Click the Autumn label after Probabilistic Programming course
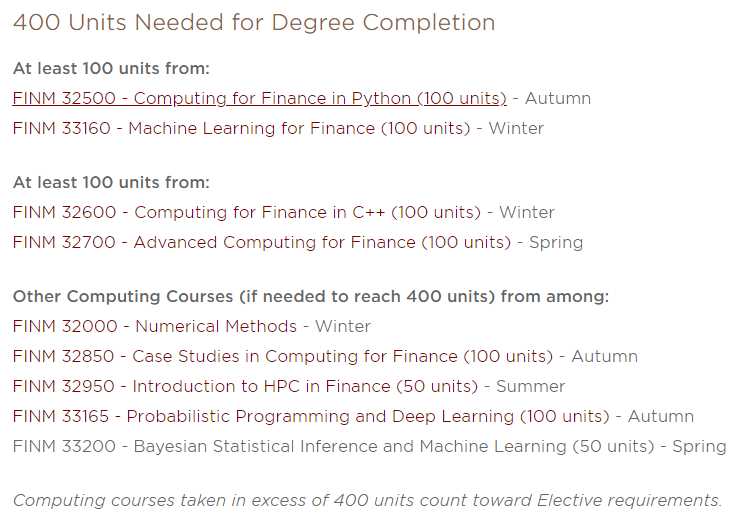This screenshot has width=733, height=516. 661,416
